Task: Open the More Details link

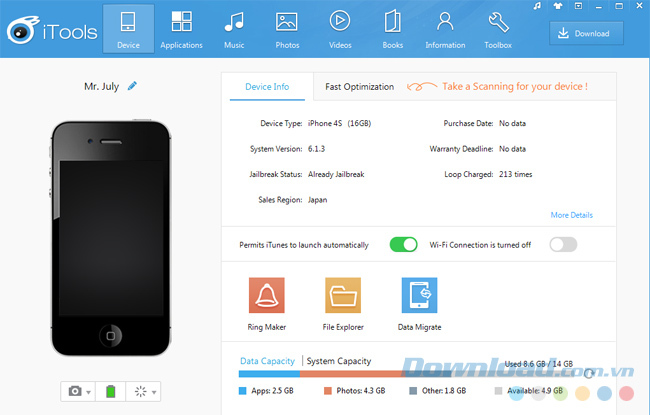Action: (x=572, y=215)
